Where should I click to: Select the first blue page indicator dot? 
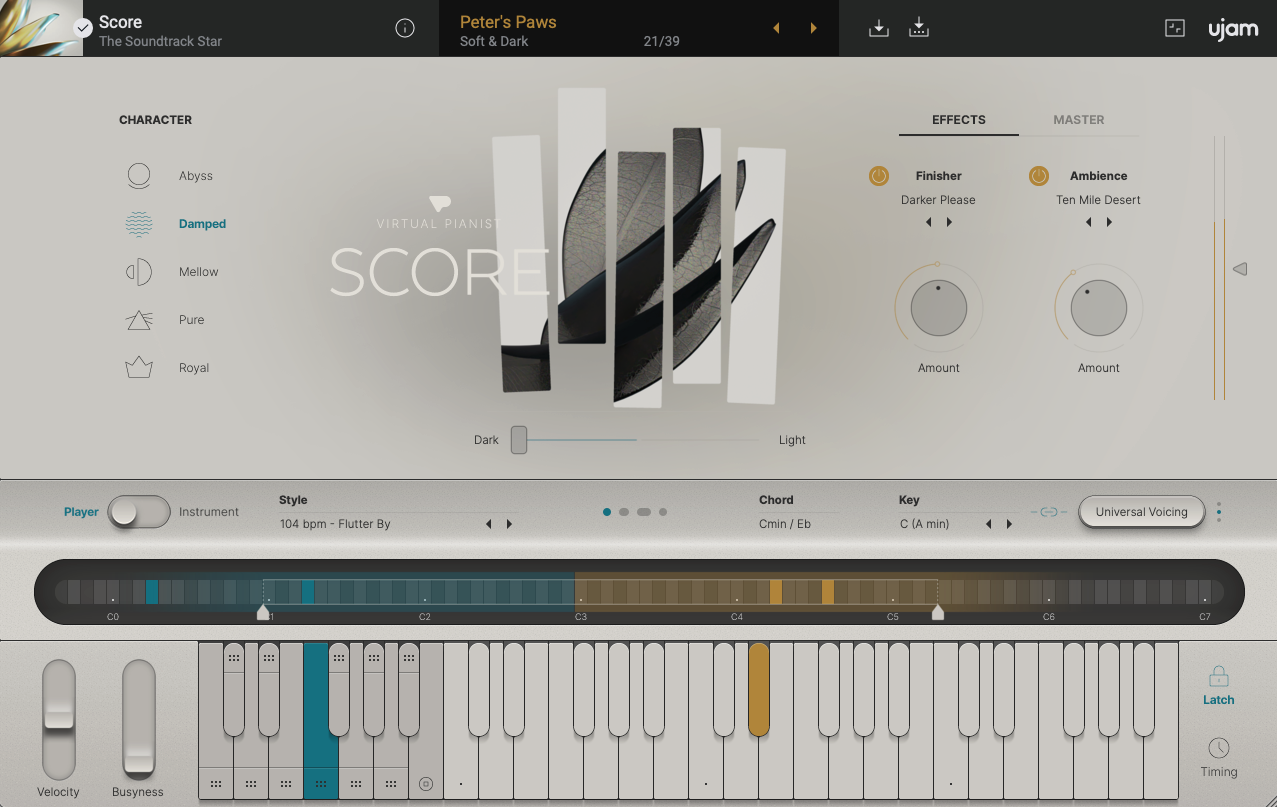tap(607, 512)
